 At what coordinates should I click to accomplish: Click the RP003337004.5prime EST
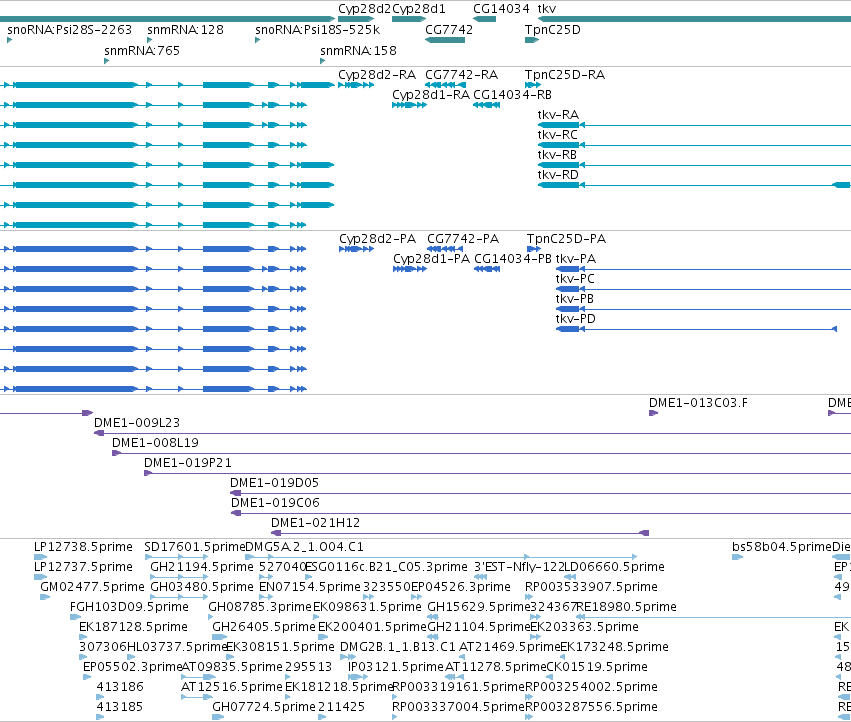point(458,707)
